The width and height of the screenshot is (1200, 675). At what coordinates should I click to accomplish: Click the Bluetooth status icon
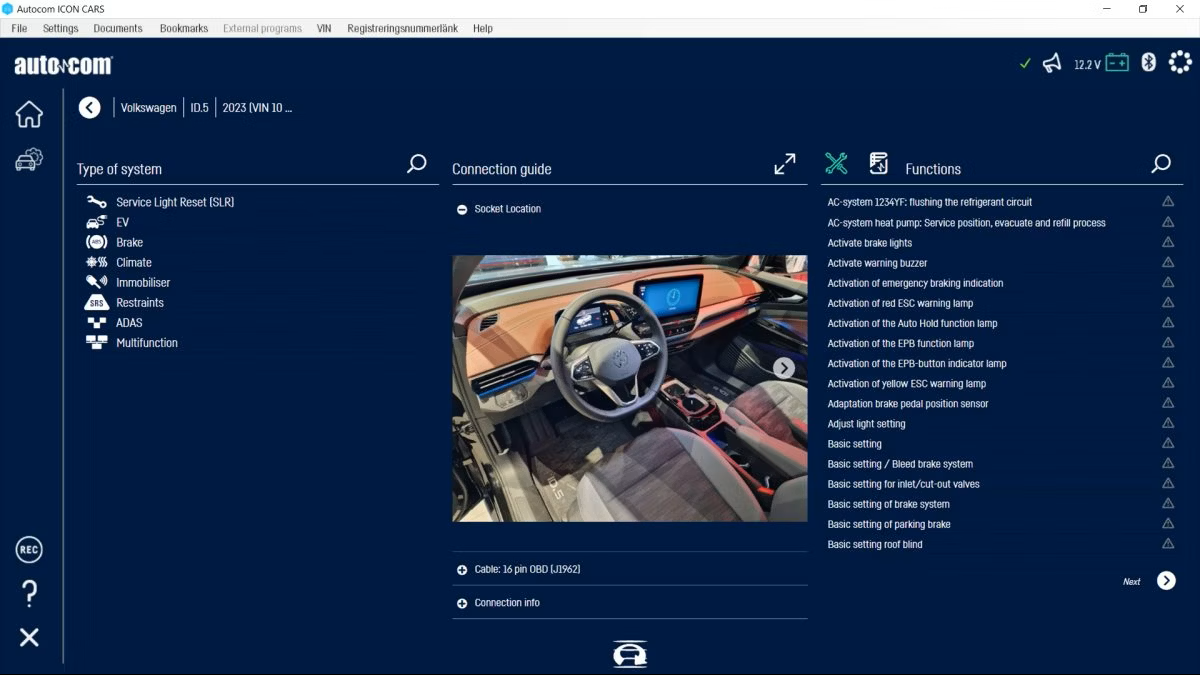click(x=1149, y=63)
